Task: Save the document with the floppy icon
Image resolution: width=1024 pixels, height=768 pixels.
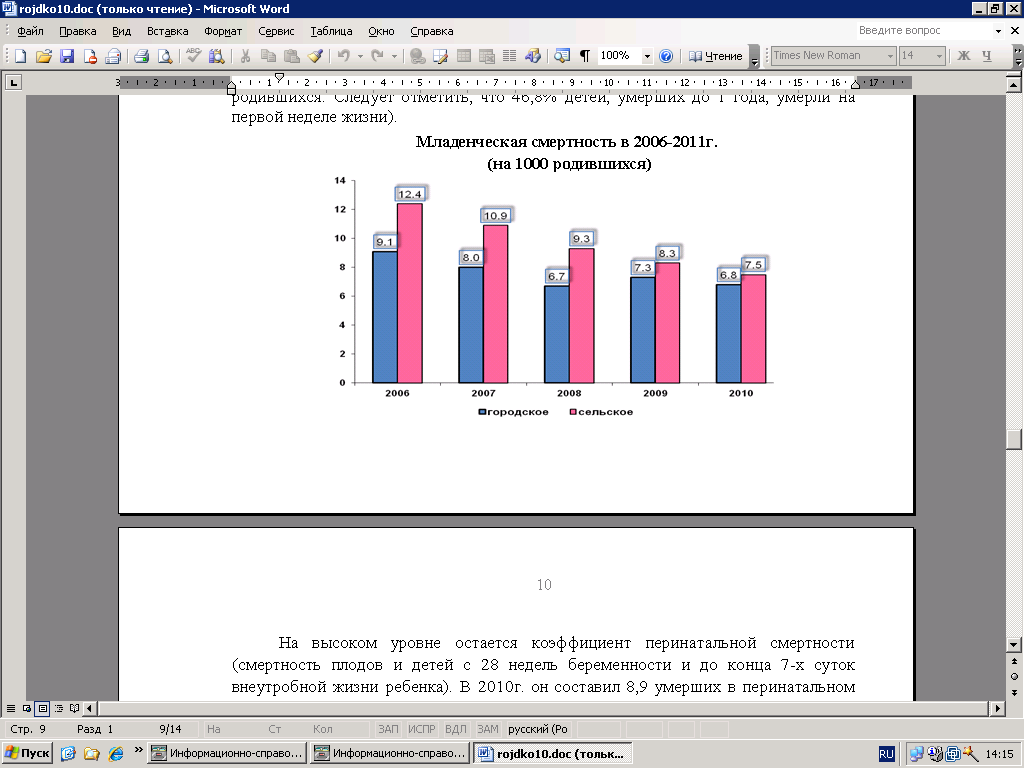Action: click(x=67, y=56)
